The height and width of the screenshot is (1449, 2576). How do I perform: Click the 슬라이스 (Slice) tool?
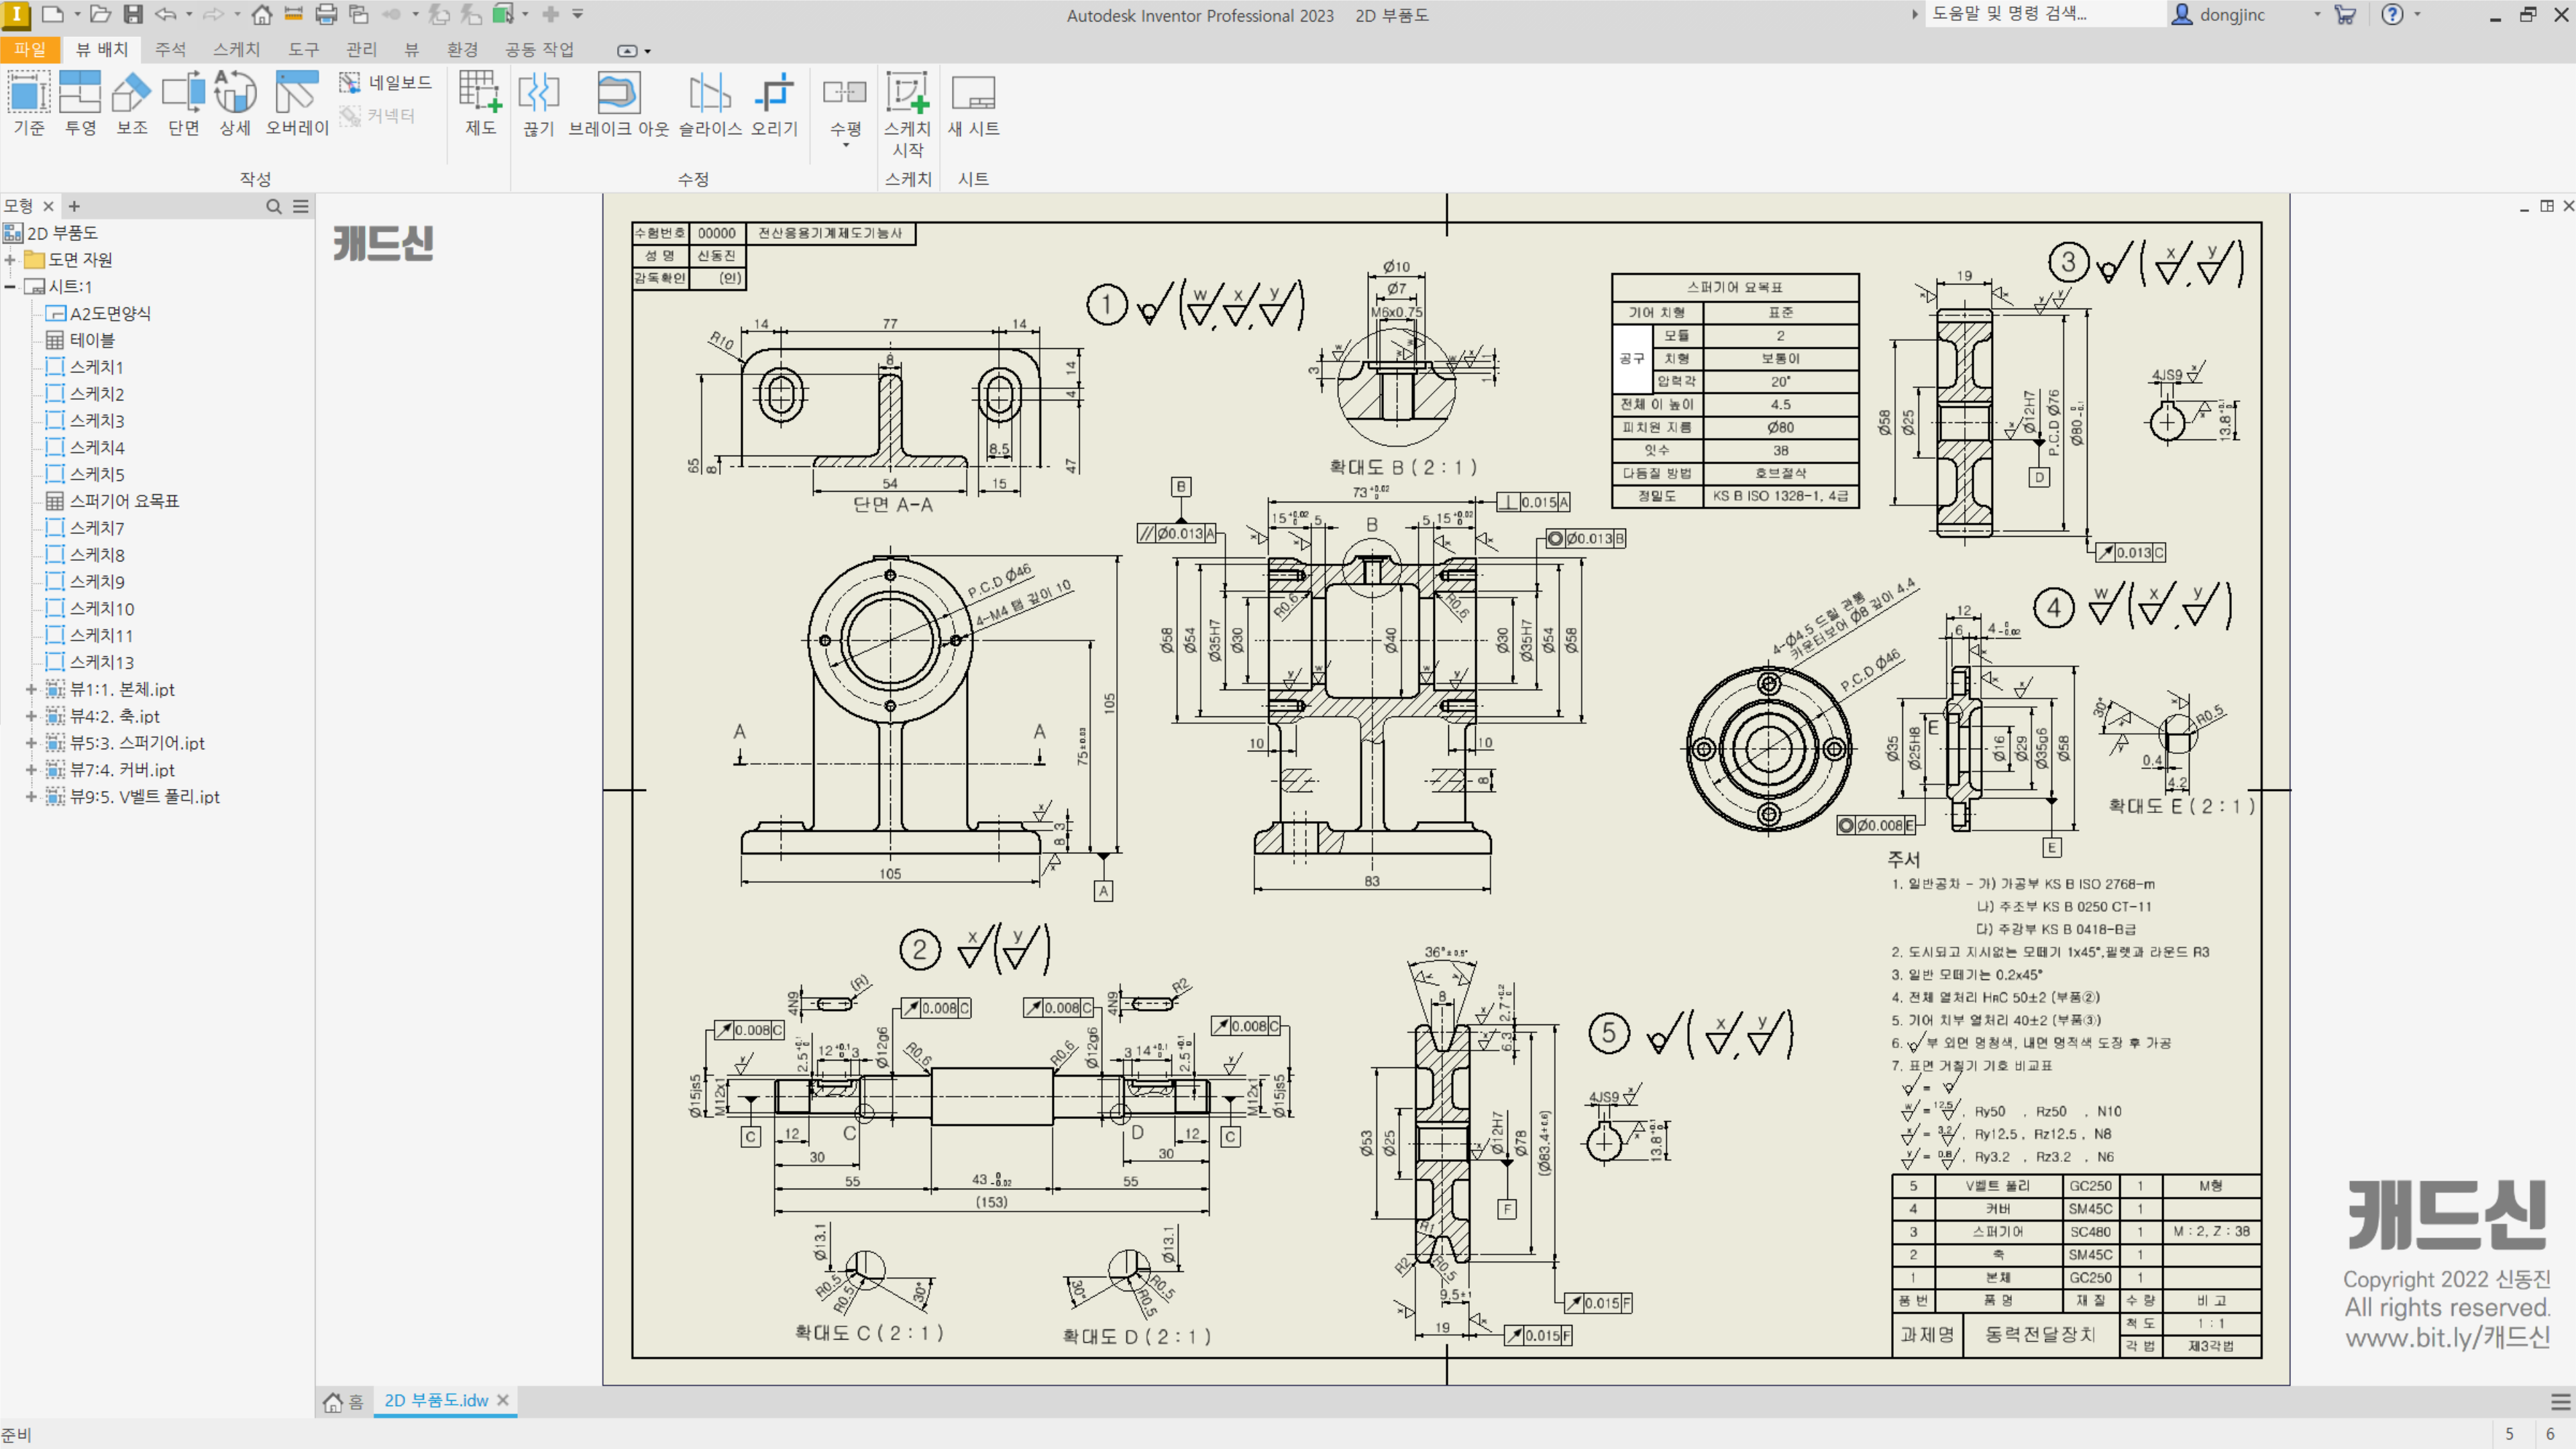pyautogui.click(x=710, y=103)
